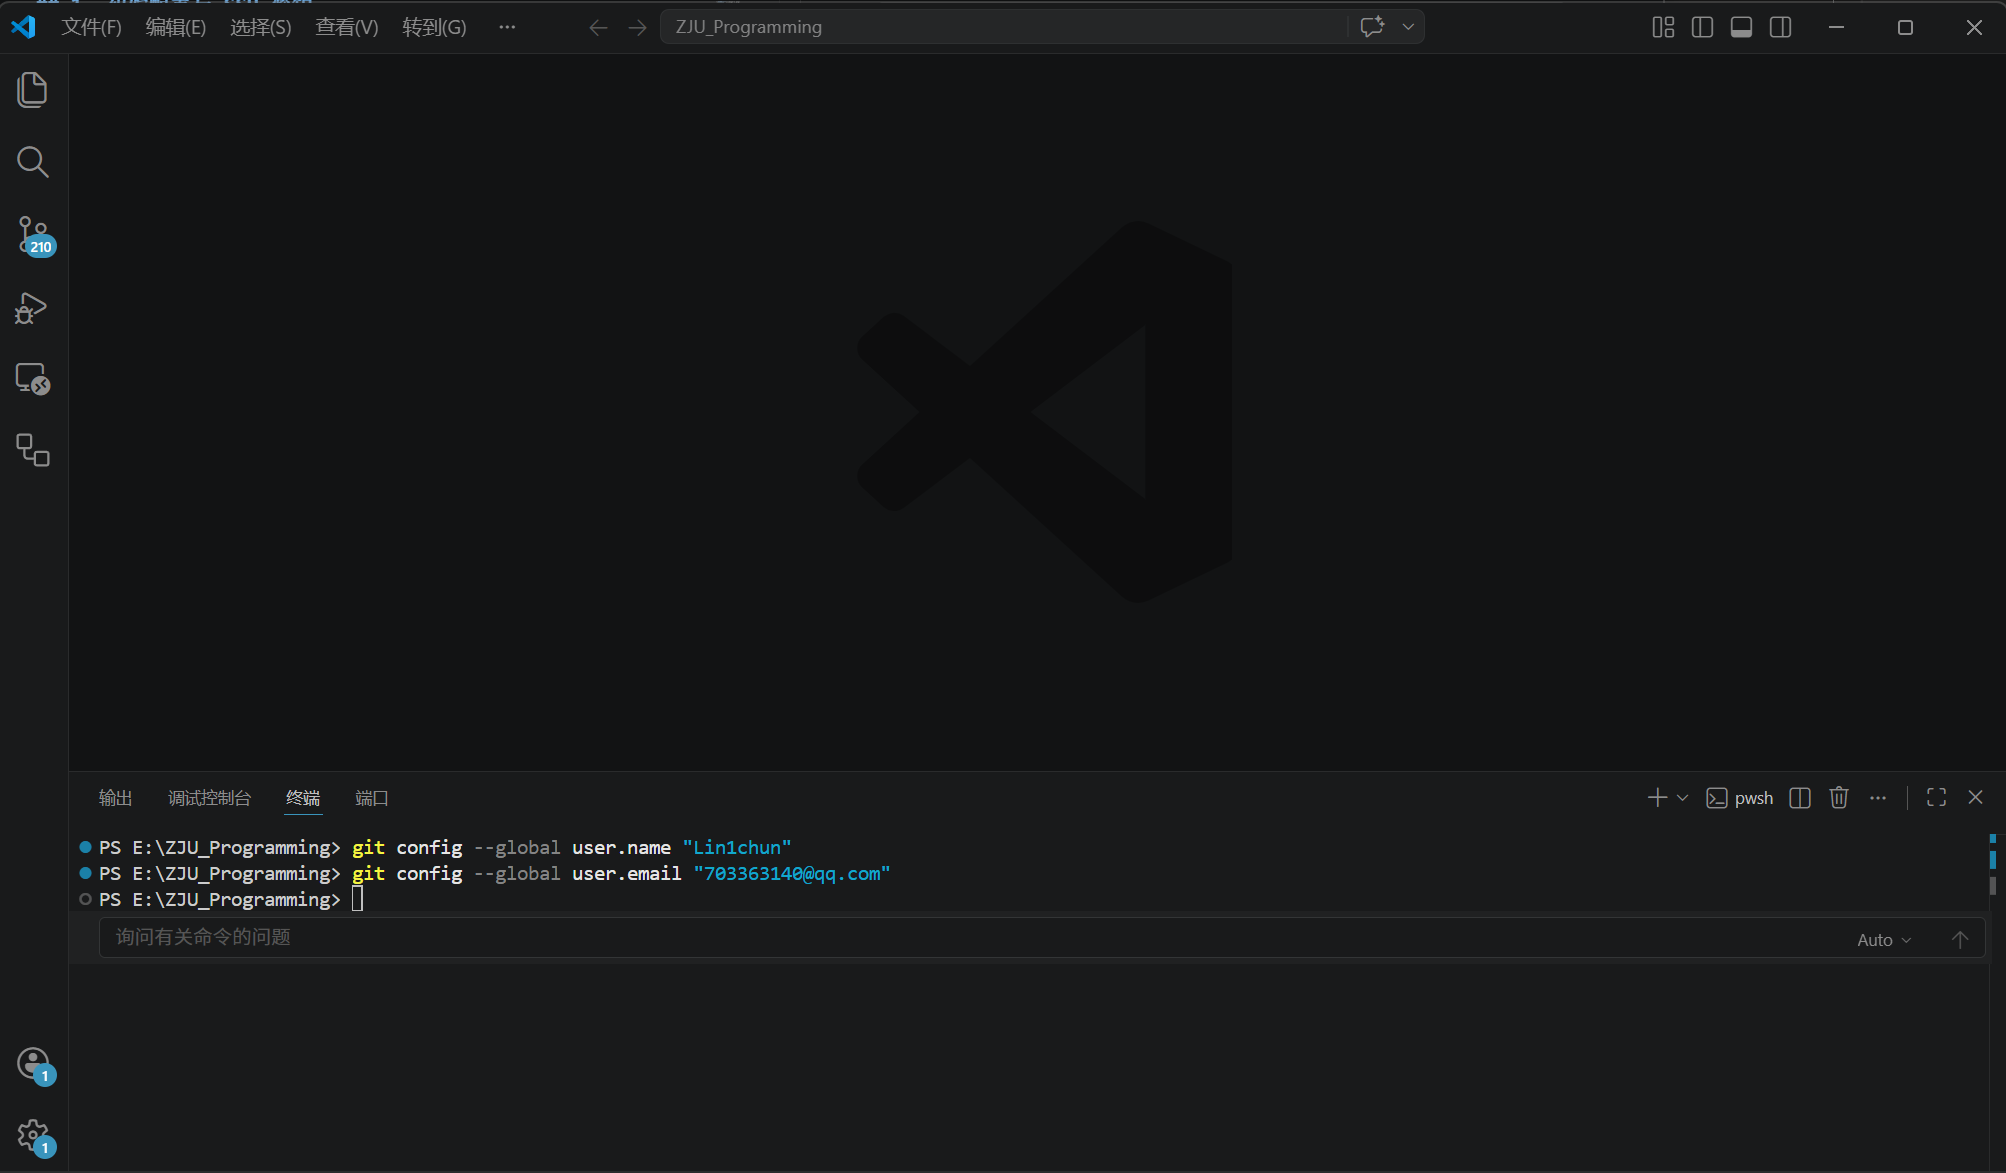Open the 编辑(E) menu
The height and width of the screenshot is (1173, 2006).
(x=176, y=27)
